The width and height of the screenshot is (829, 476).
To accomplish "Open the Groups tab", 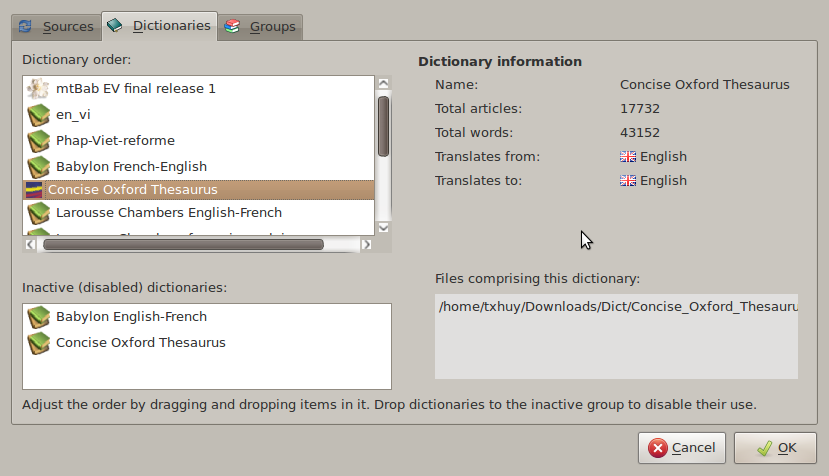I will click(x=262, y=26).
